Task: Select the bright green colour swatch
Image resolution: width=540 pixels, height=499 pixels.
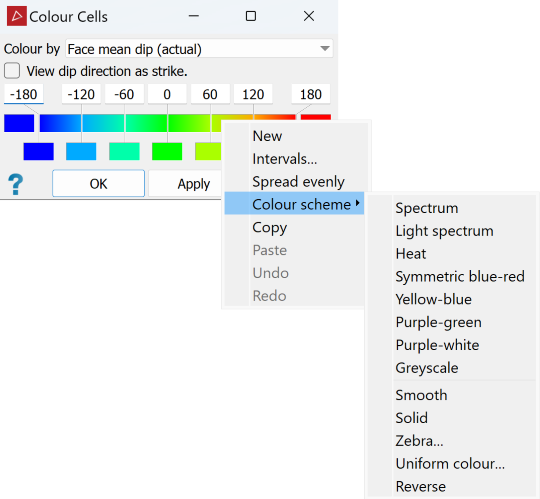Action: click(167, 152)
